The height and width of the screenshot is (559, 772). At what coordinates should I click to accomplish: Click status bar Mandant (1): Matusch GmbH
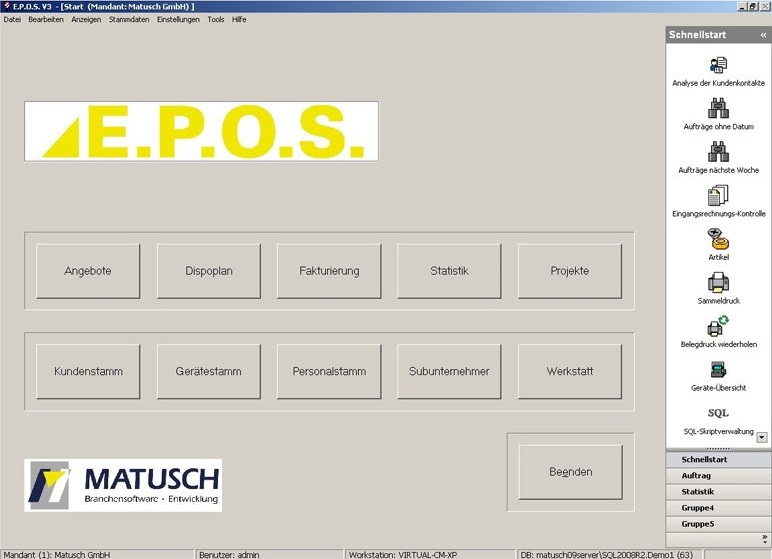coord(97,555)
